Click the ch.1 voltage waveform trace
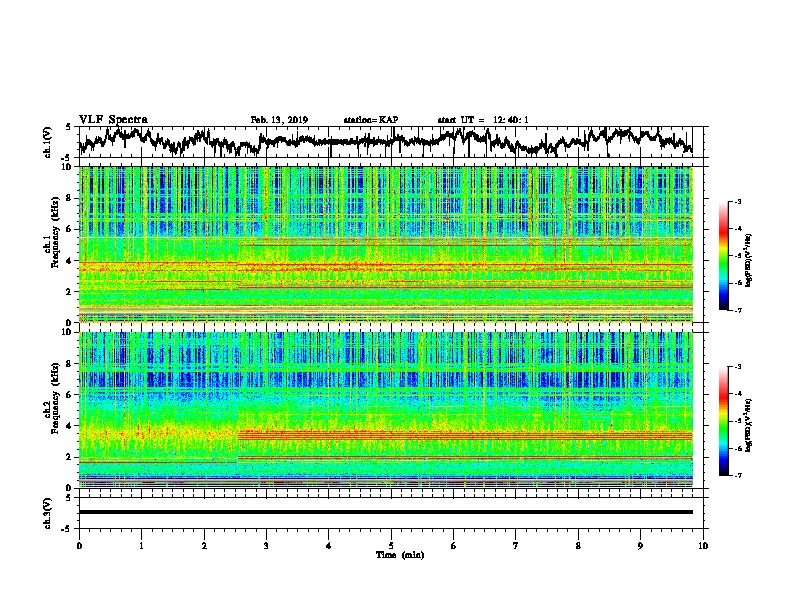 (x=385, y=141)
